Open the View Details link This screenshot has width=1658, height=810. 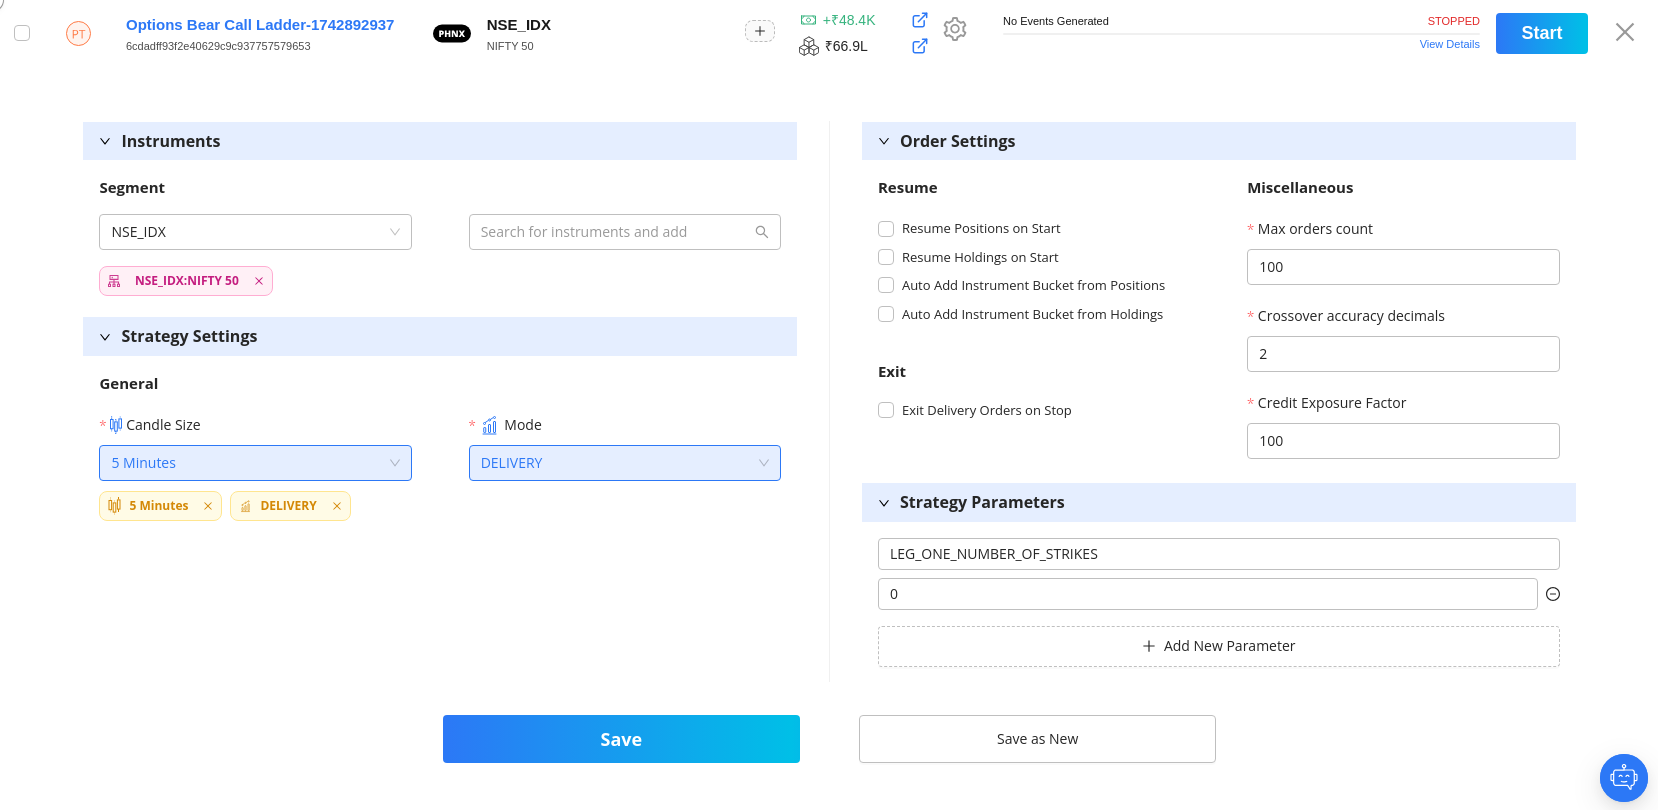pos(1449,44)
